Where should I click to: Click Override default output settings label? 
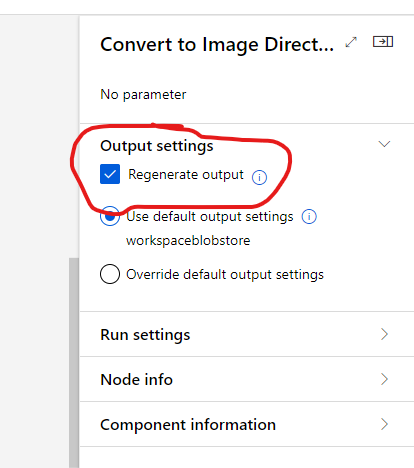(x=225, y=275)
